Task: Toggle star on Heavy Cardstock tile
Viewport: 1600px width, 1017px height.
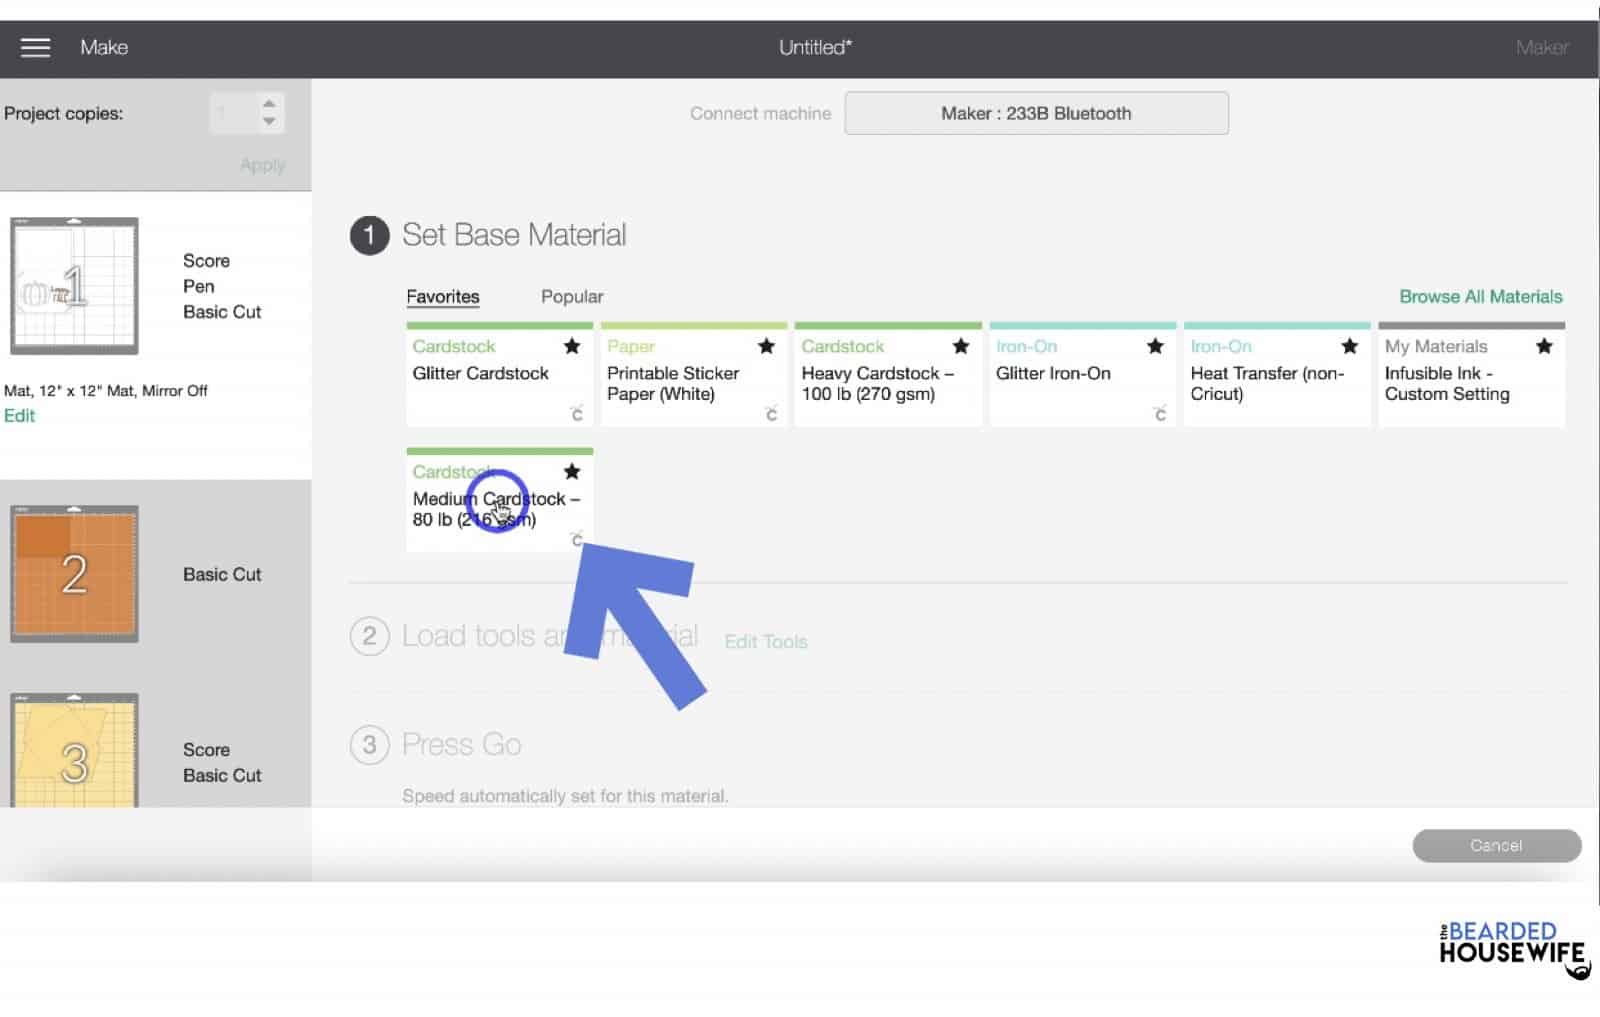Action: tap(961, 346)
